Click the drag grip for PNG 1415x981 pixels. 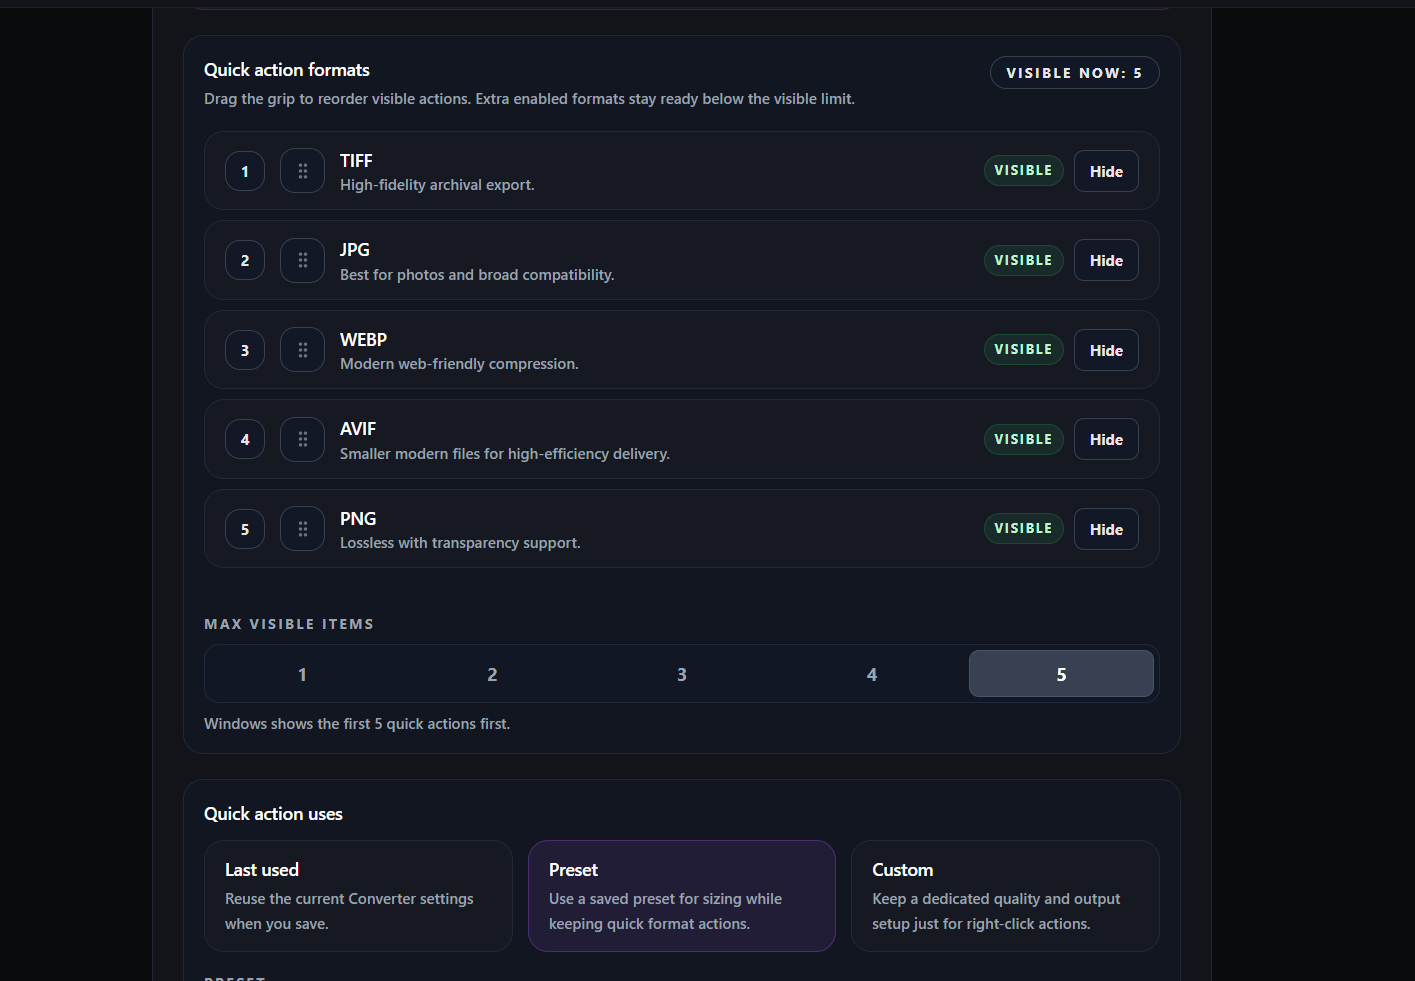302,529
